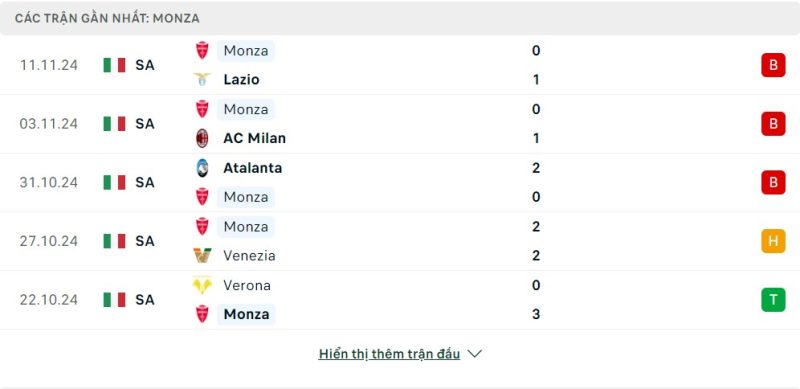Click red B badge for Lazio match
Viewport: 800px width, 389px height.
773,65
